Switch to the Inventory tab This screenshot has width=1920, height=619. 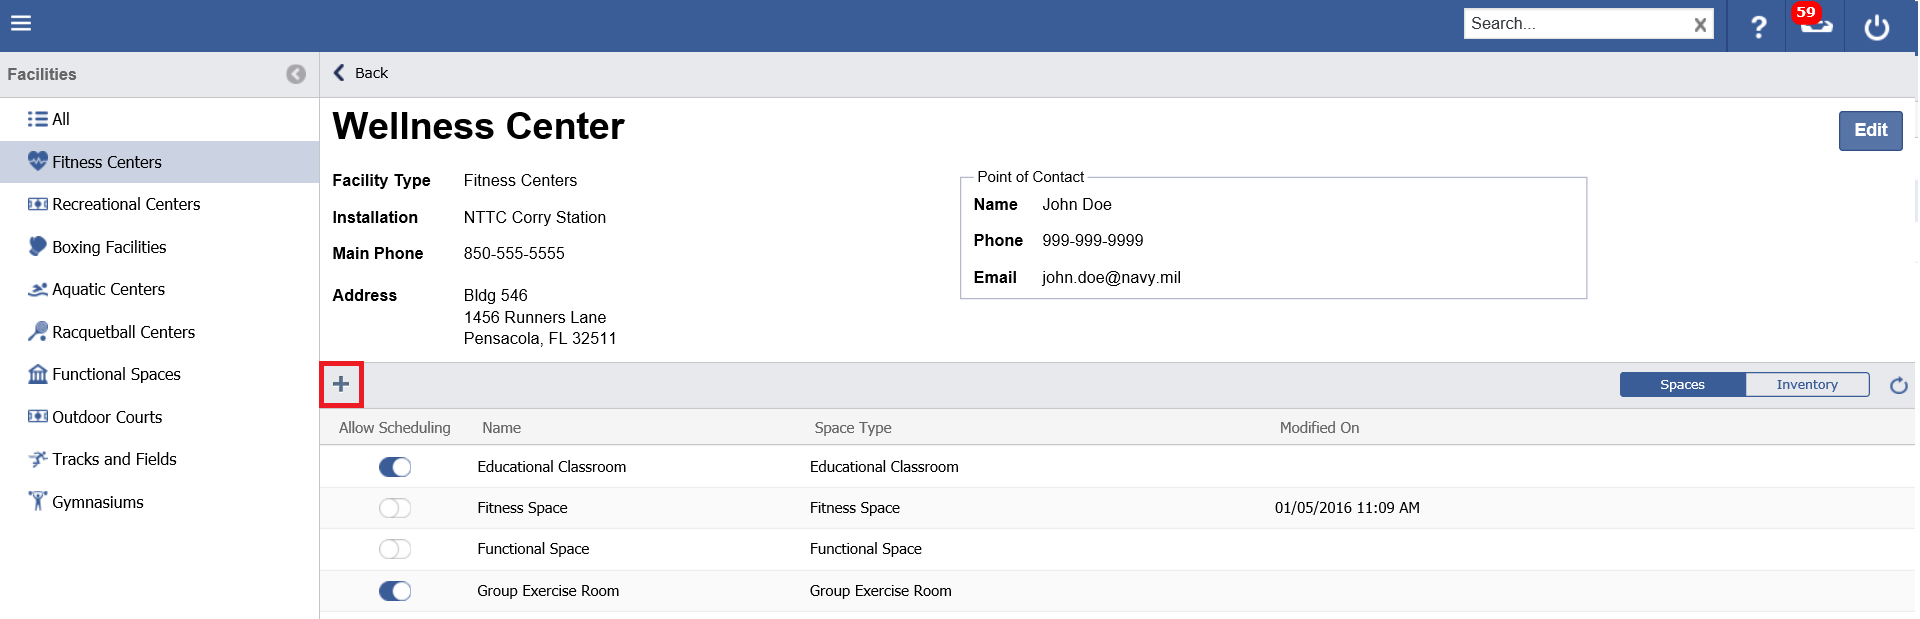pos(1806,385)
